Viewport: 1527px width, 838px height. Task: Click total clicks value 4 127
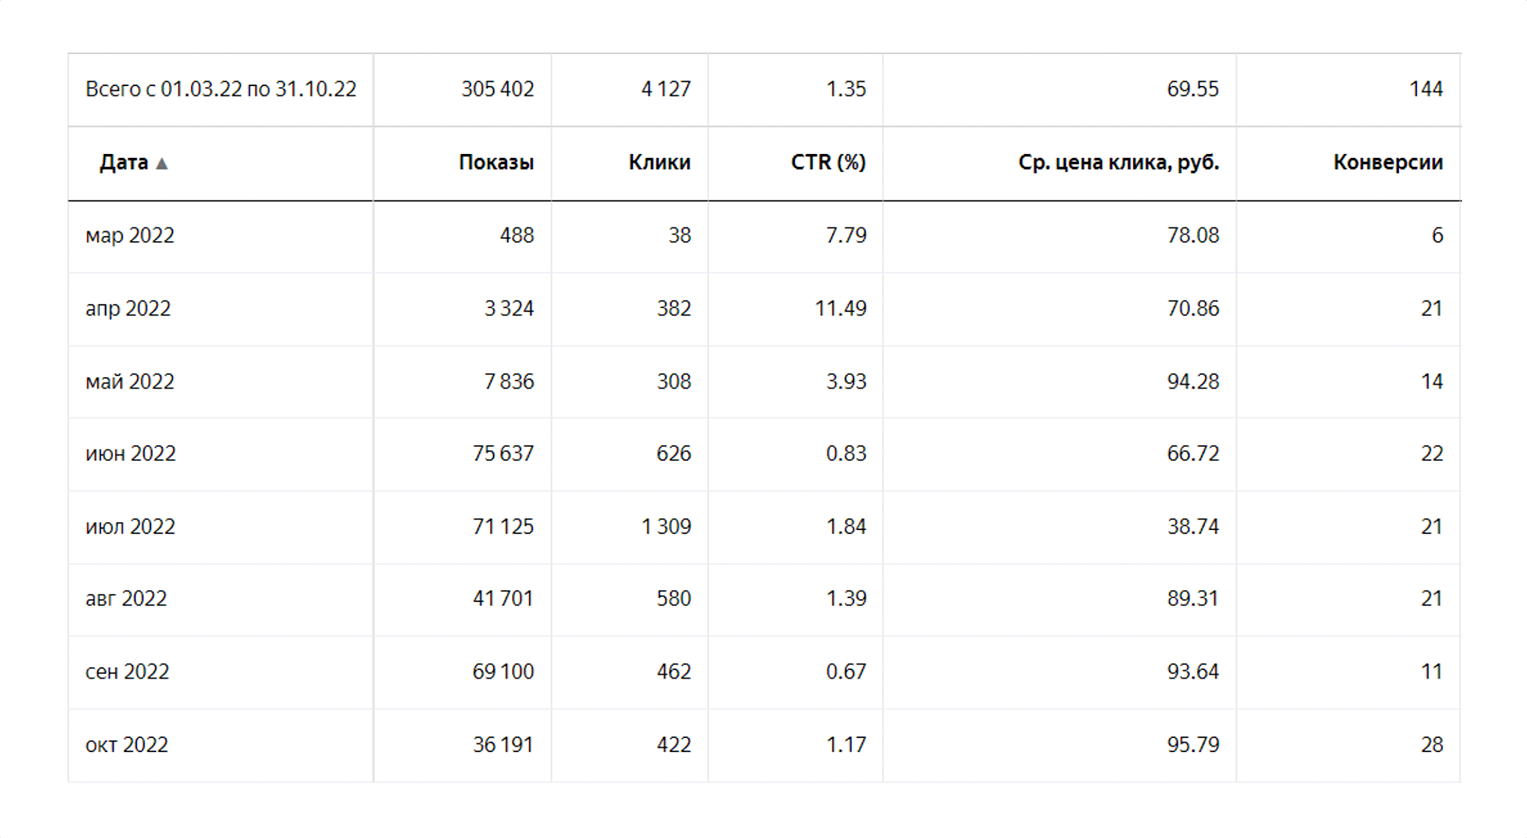click(666, 89)
